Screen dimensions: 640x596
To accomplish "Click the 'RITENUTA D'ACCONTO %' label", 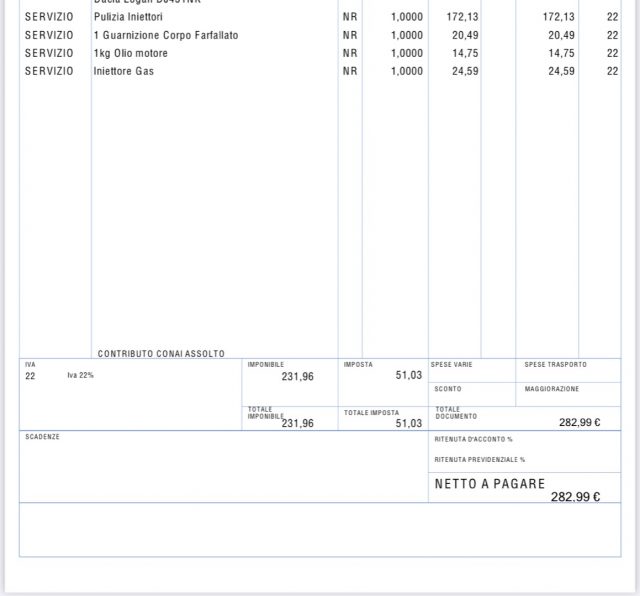I will [473, 439].
